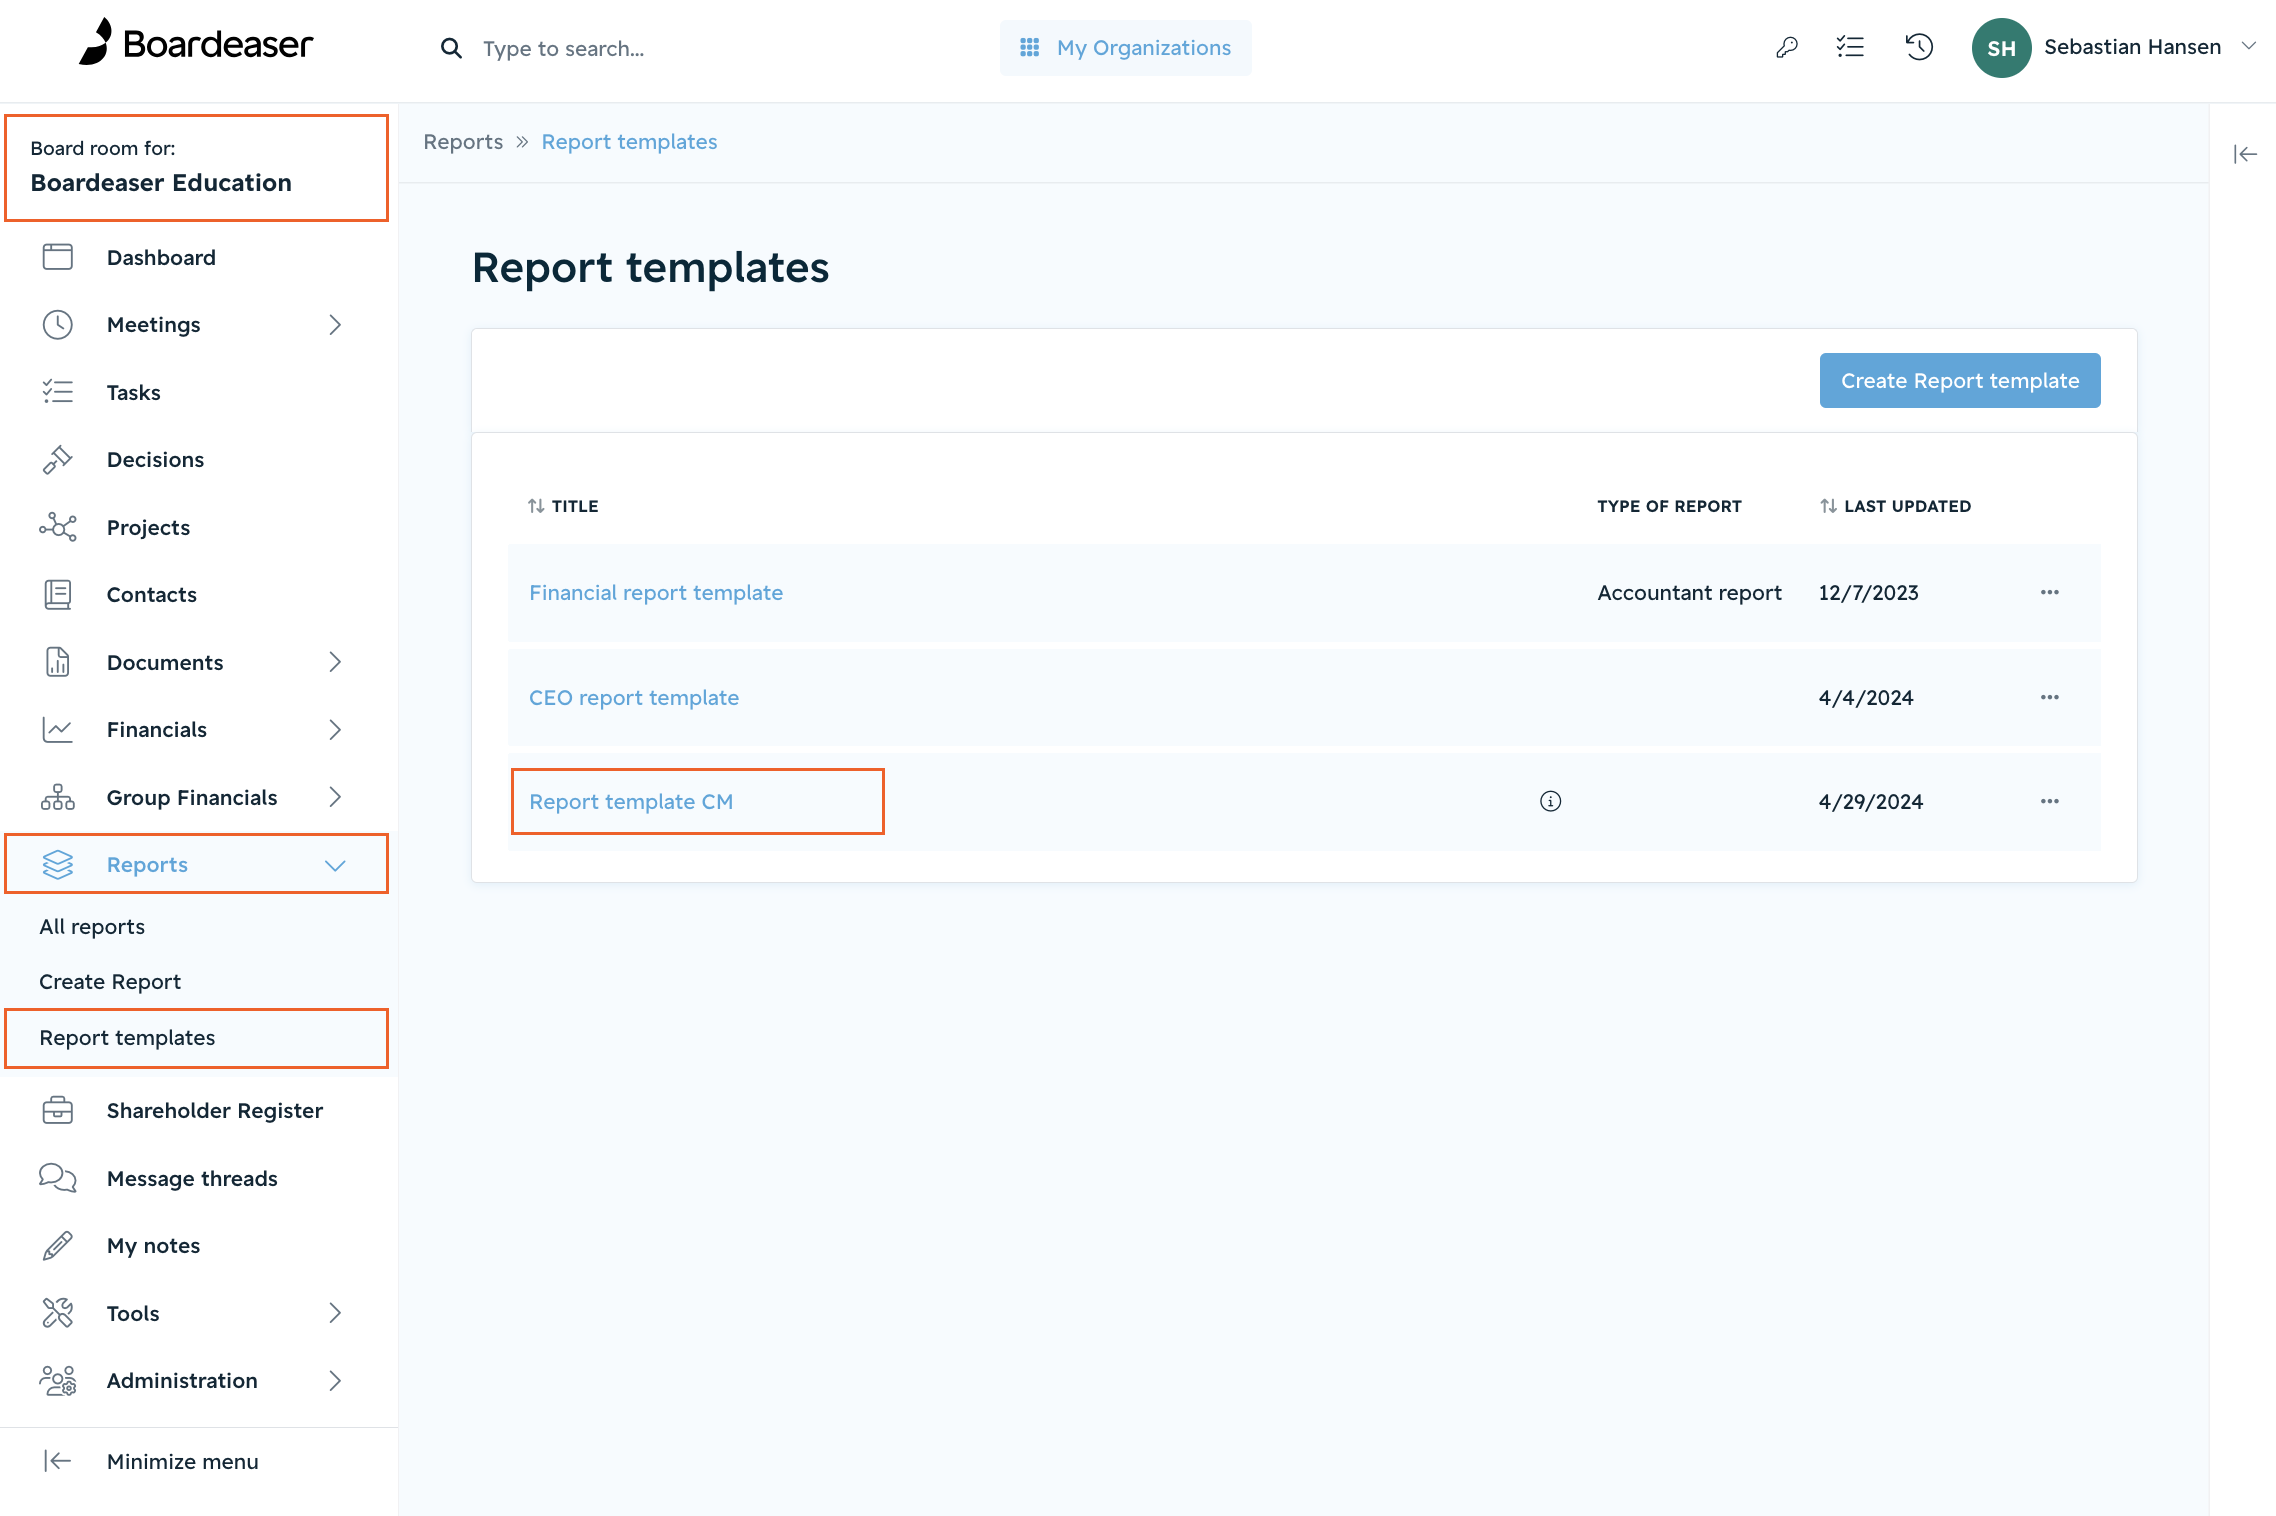Viewport: 2276px width, 1516px height.
Task: Click Report templates breadcrumb link
Action: 629,142
